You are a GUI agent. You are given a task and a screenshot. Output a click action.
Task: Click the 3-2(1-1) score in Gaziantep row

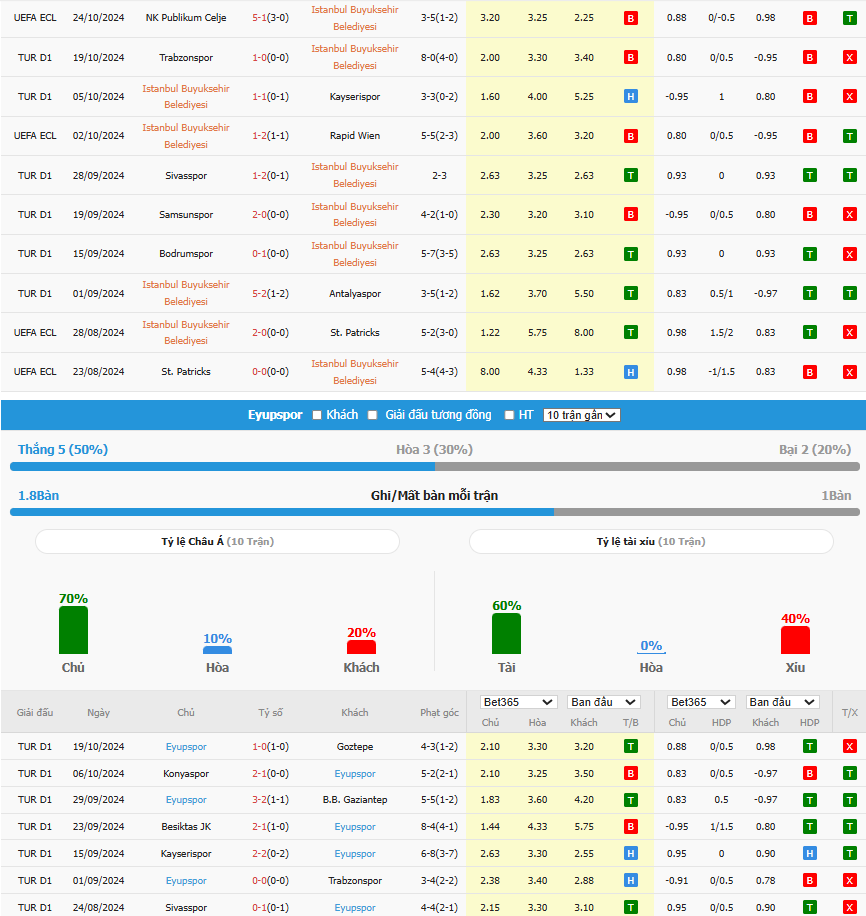[271, 800]
